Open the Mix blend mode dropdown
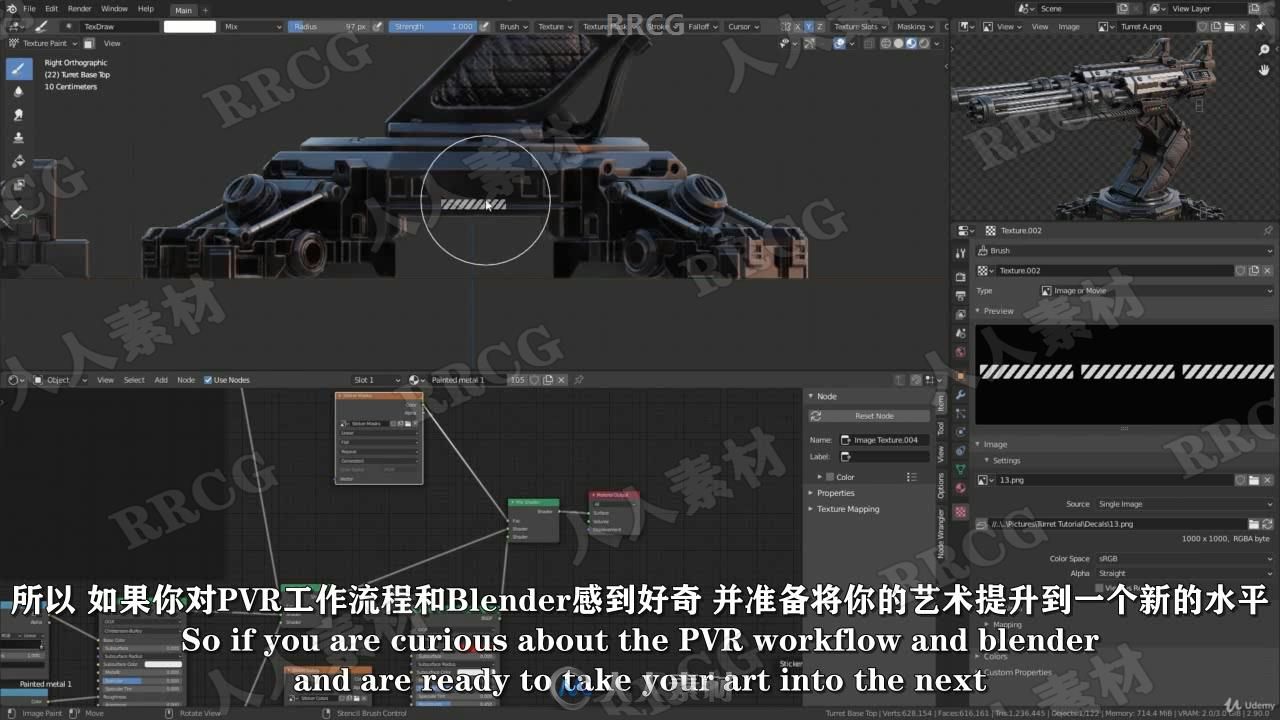Viewport: 1280px width, 720px height. [x=252, y=27]
